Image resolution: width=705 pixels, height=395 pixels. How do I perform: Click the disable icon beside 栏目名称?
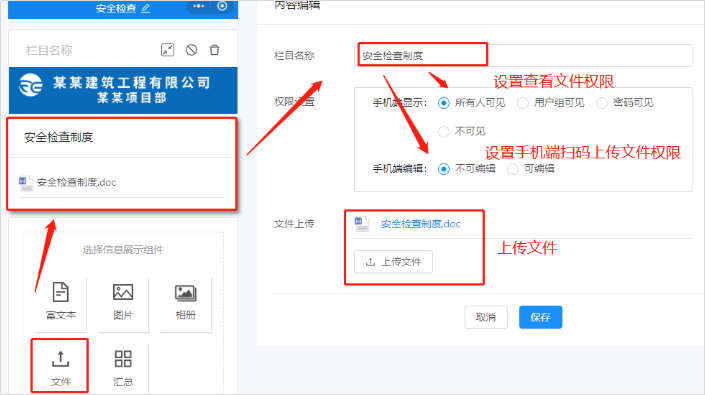point(192,50)
